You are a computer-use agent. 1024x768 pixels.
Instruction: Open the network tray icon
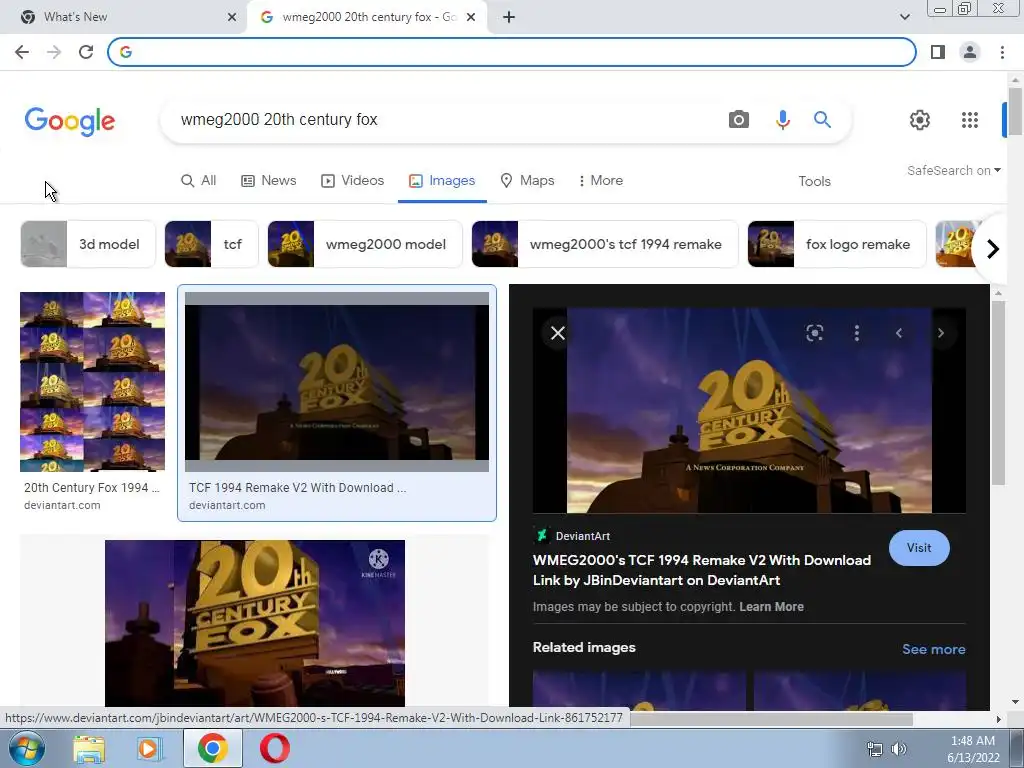(x=874, y=749)
